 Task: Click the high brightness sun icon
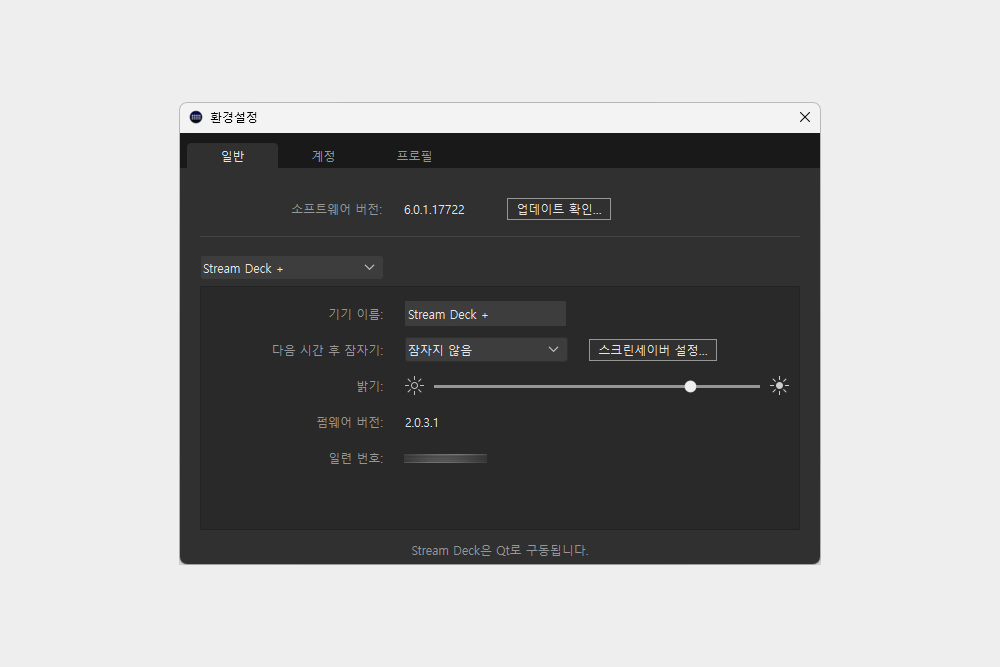pyautogui.click(x=779, y=386)
